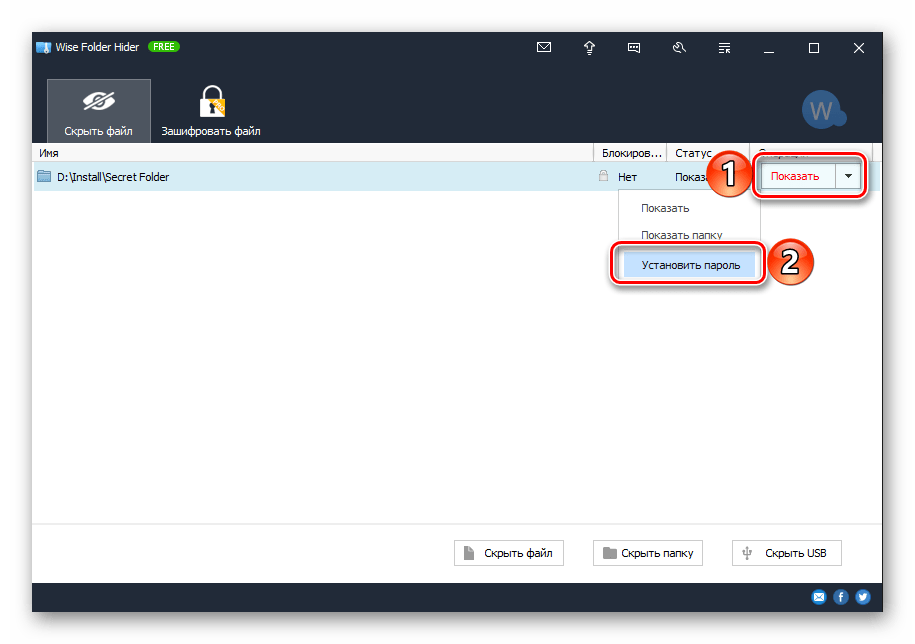Click the blue email icon in status bar
Viewport: 915px width, 644px height.
click(x=819, y=597)
